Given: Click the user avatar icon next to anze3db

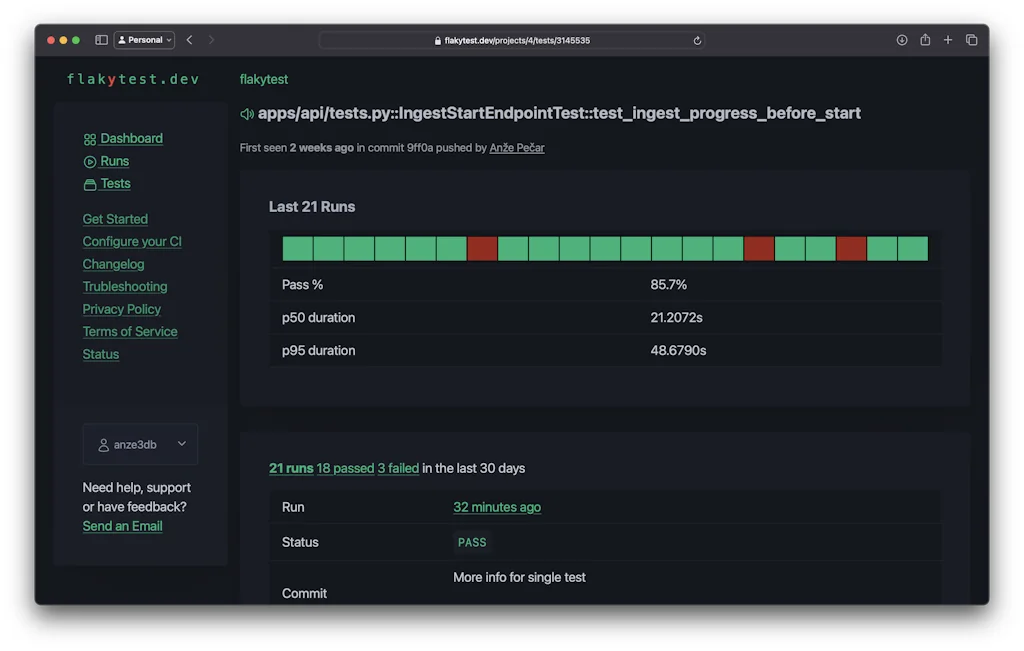Looking at the screenshot, I should [x=103, y=444].
